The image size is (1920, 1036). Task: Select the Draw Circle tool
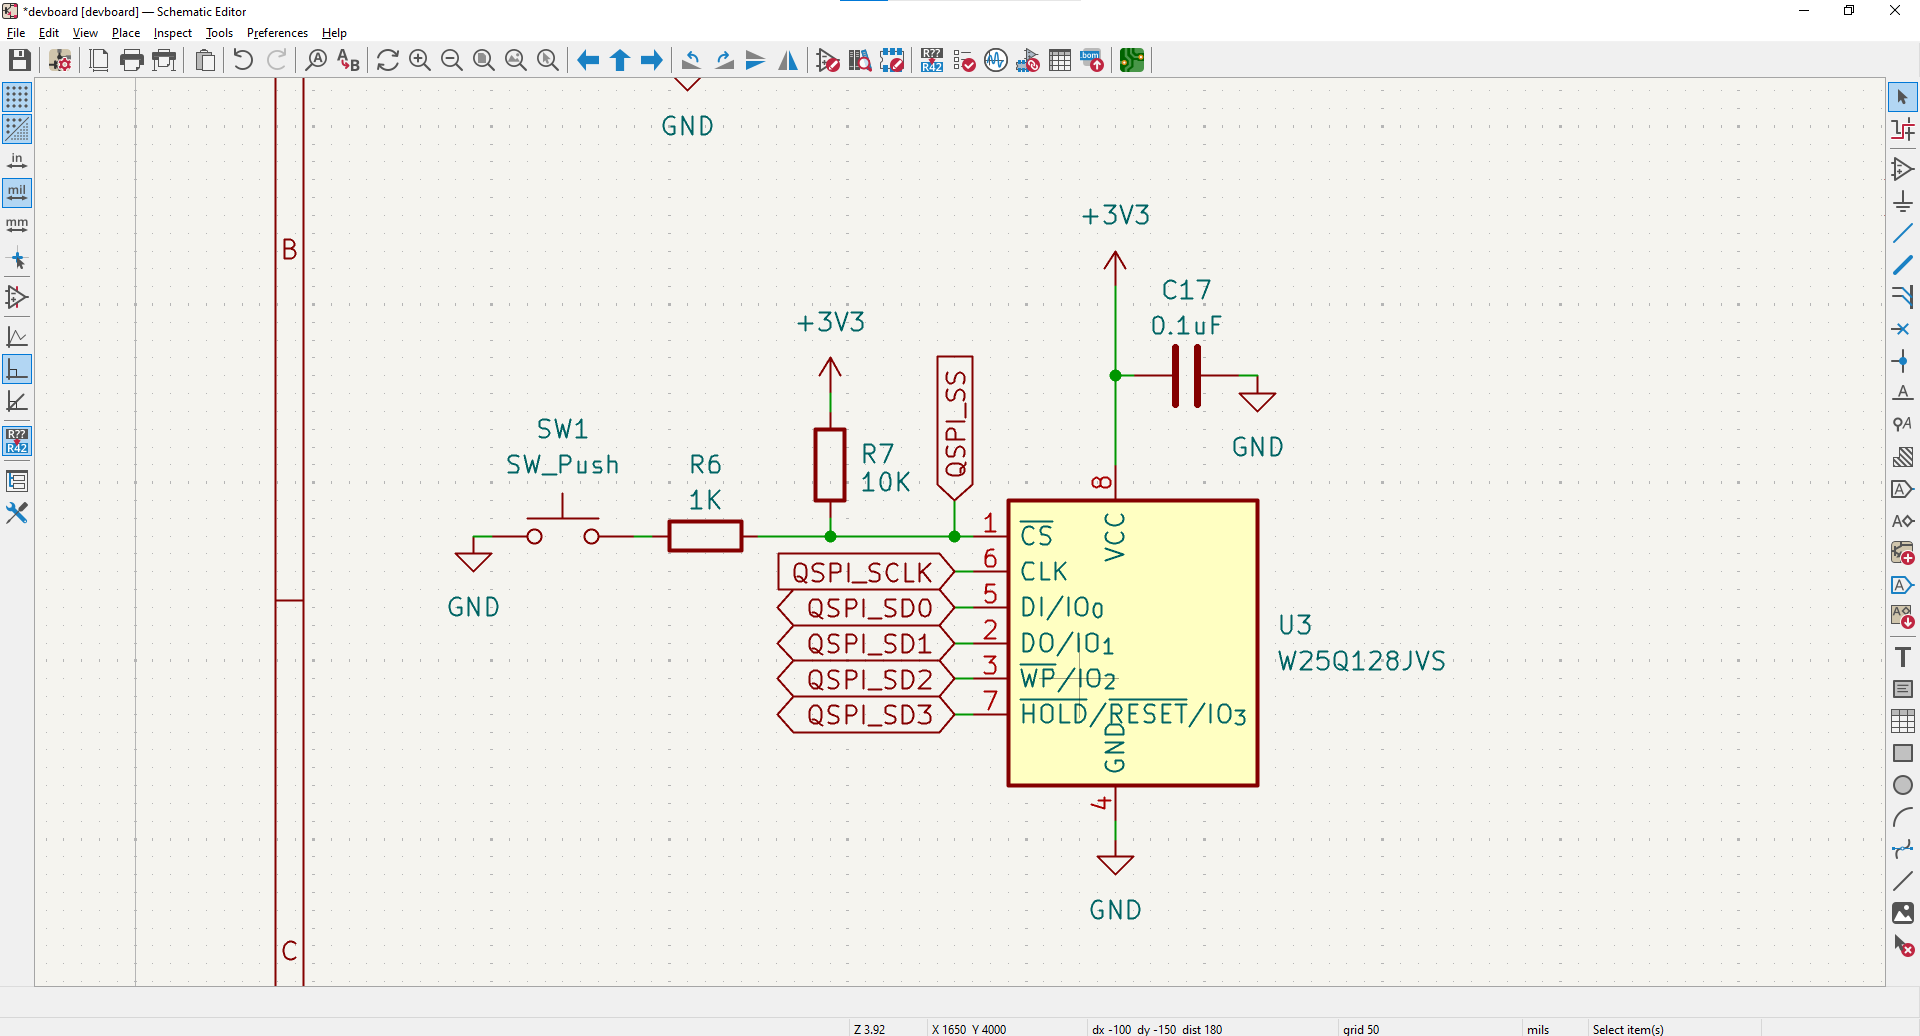tap(1902, 785)
